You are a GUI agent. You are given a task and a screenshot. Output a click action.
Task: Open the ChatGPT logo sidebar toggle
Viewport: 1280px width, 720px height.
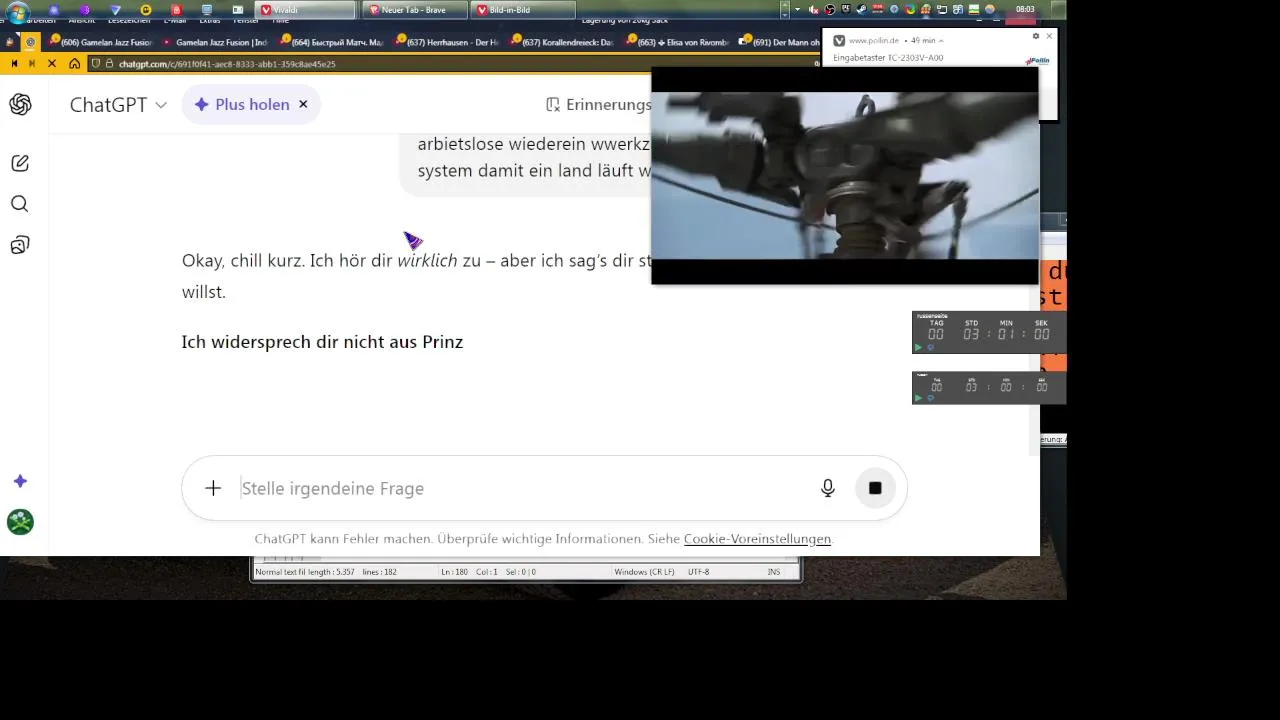(x=20, y=104)
